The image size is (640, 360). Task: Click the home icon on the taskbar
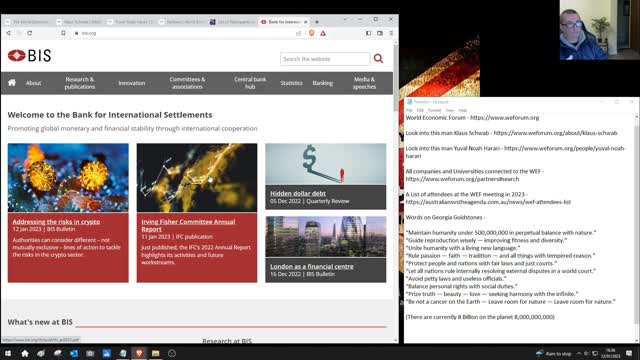click(x=25, y=353)
